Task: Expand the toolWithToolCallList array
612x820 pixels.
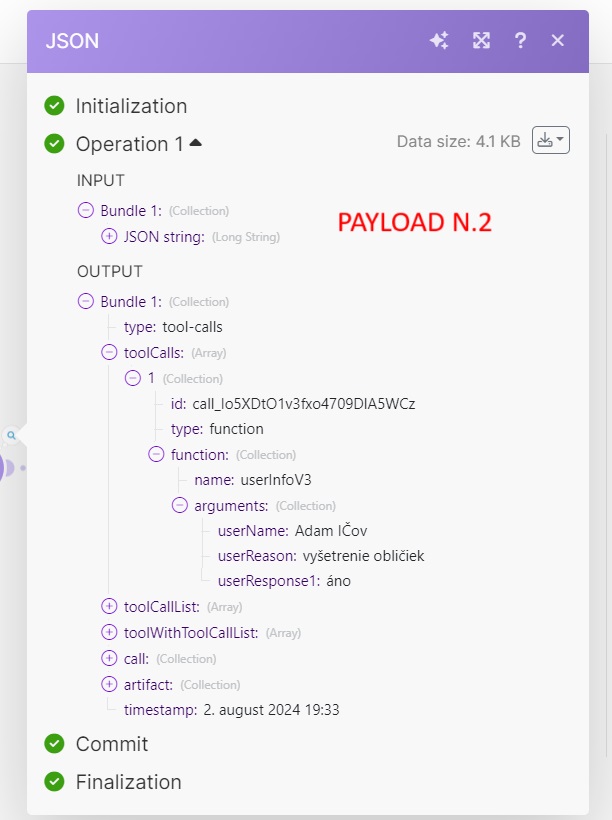Action: click(109, 632)
